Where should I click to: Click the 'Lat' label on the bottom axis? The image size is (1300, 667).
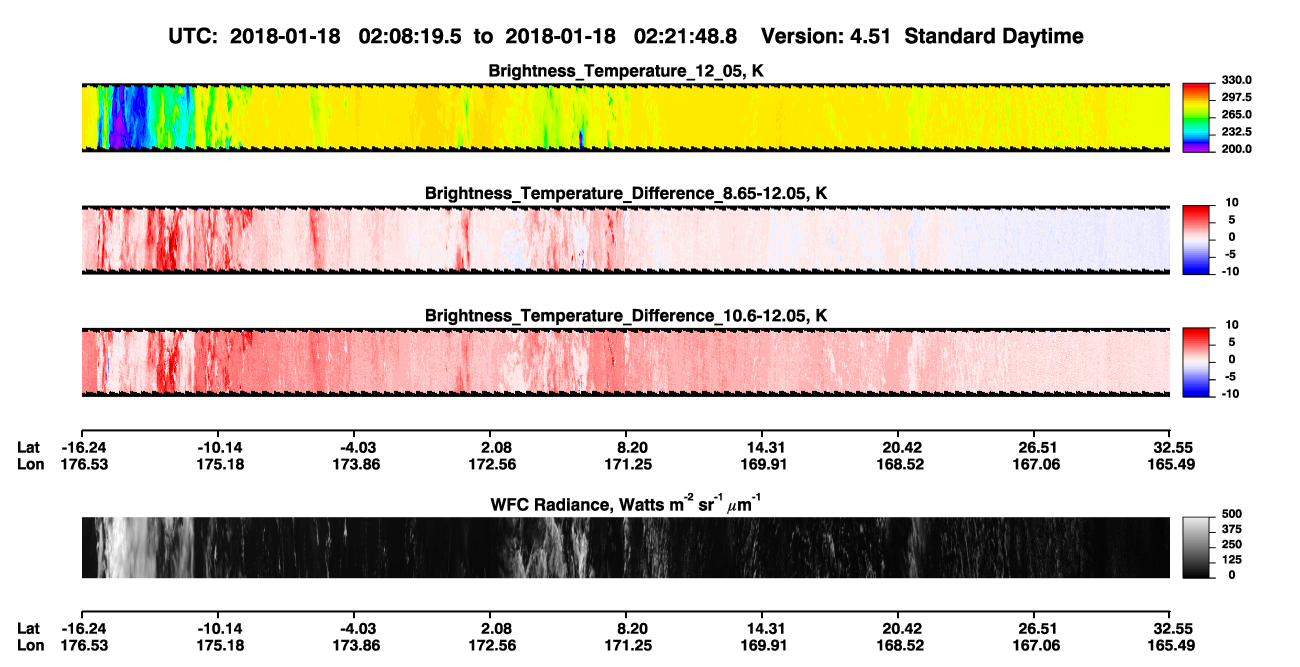coord(28,628)
